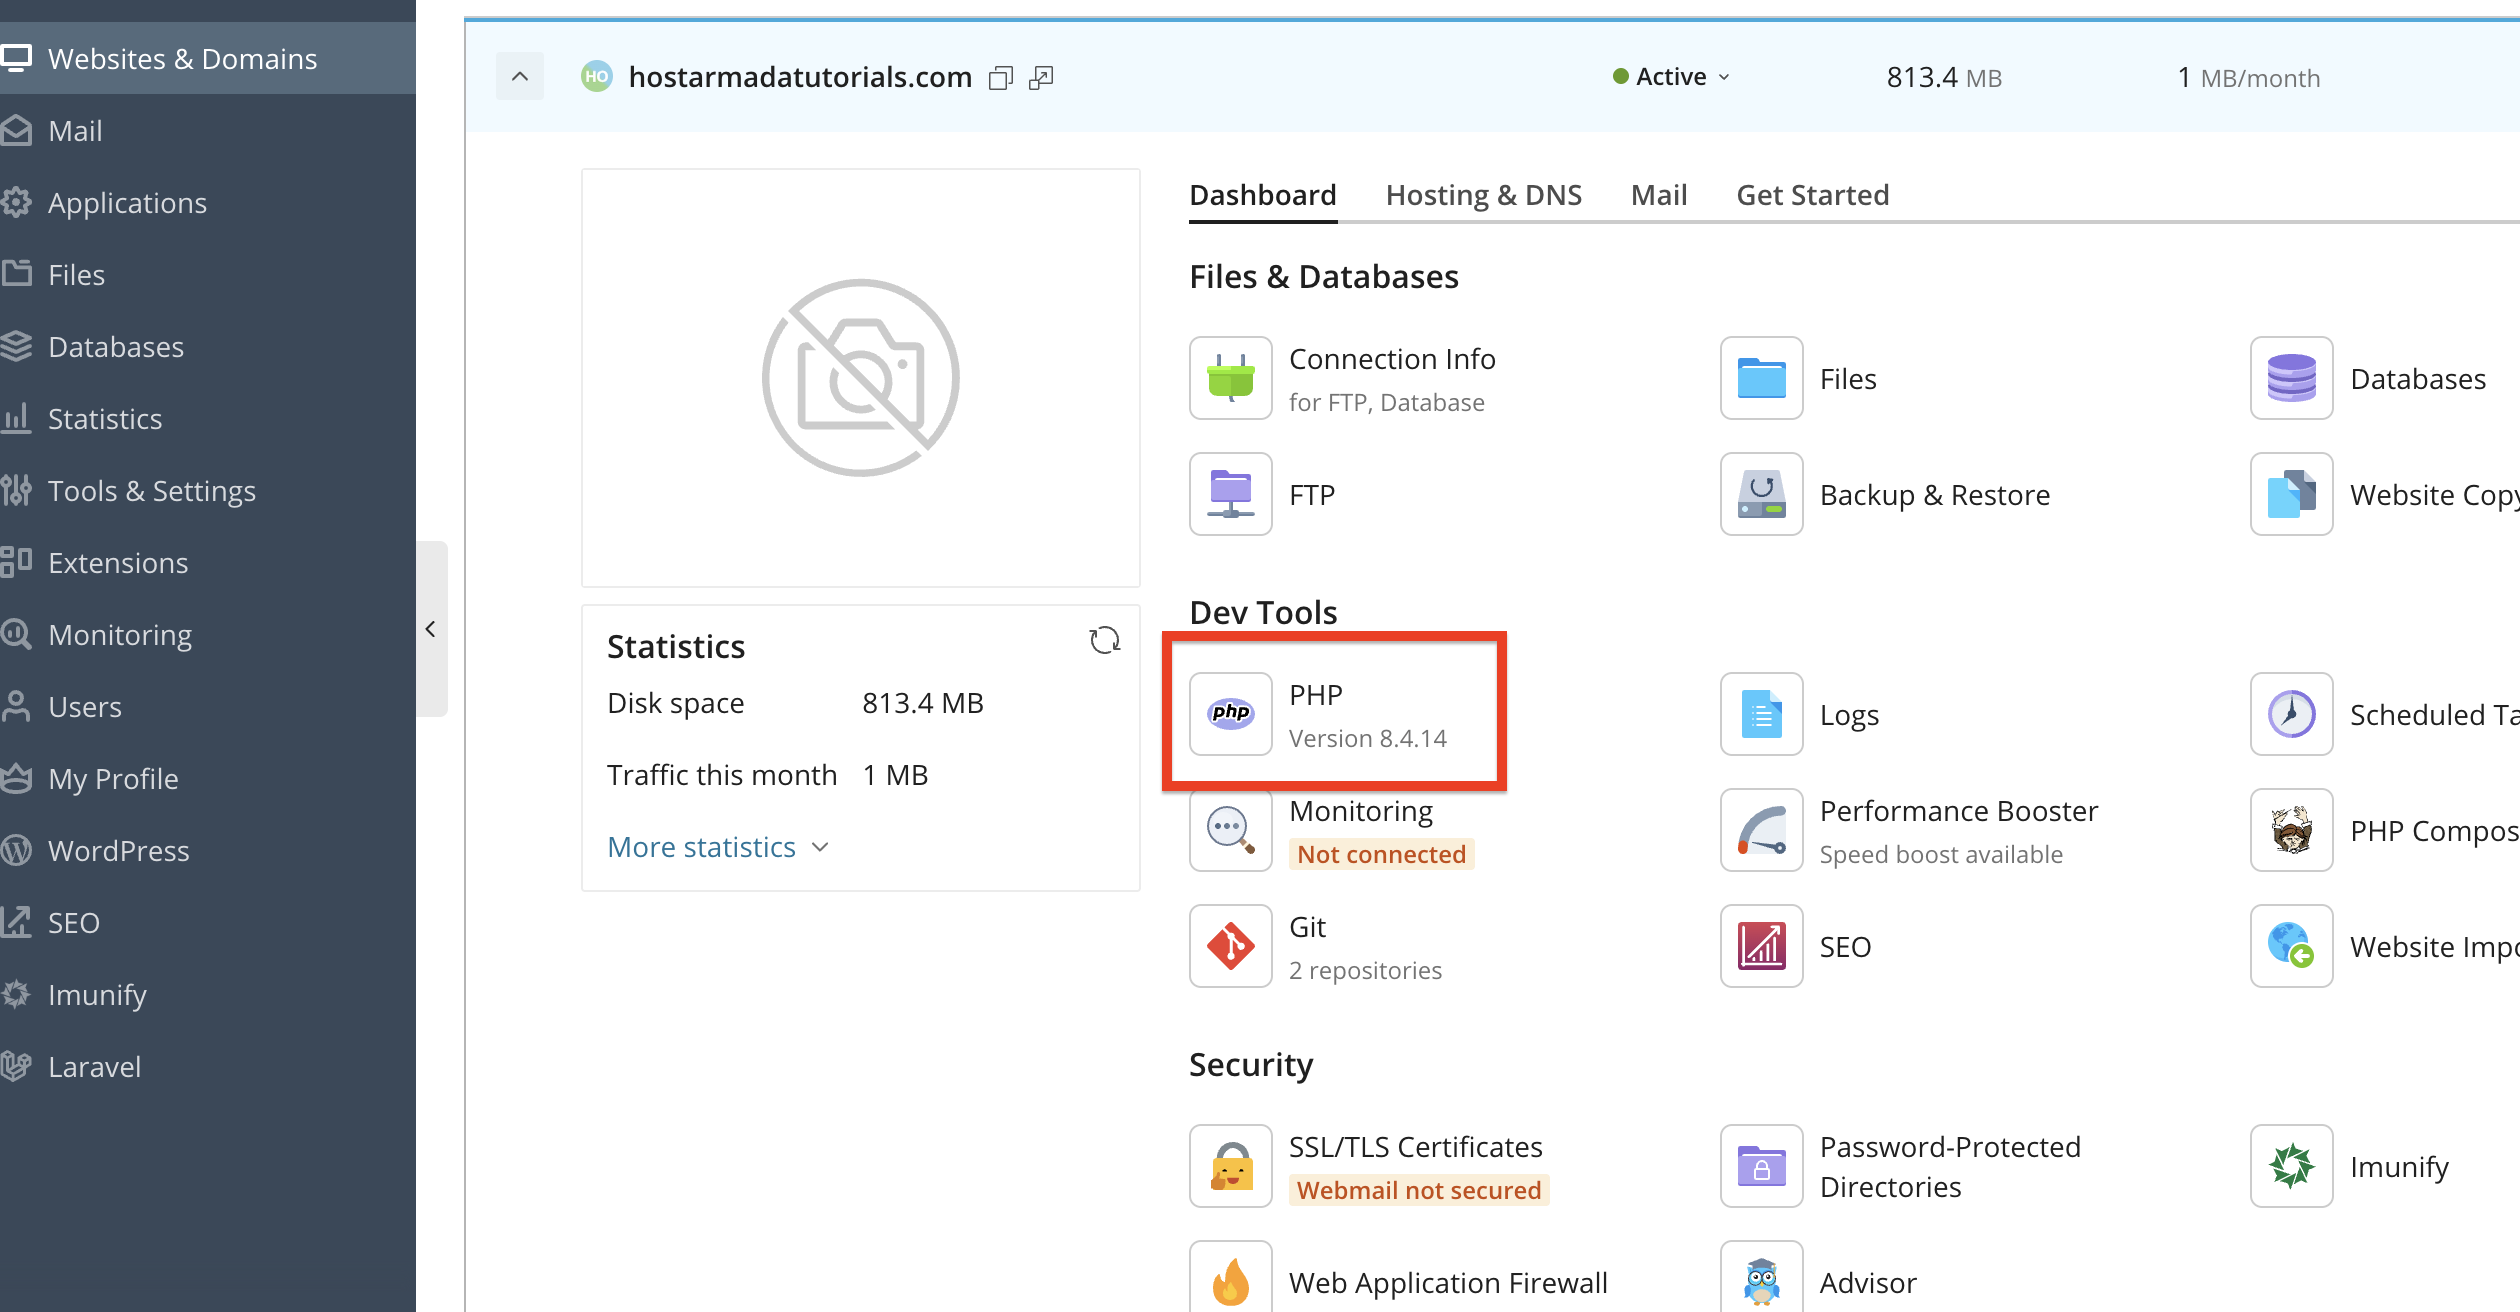Go to Tools & Settings in sidebar
The width and height of the screenshot is (2520, 1312).
tap(151, 491)
